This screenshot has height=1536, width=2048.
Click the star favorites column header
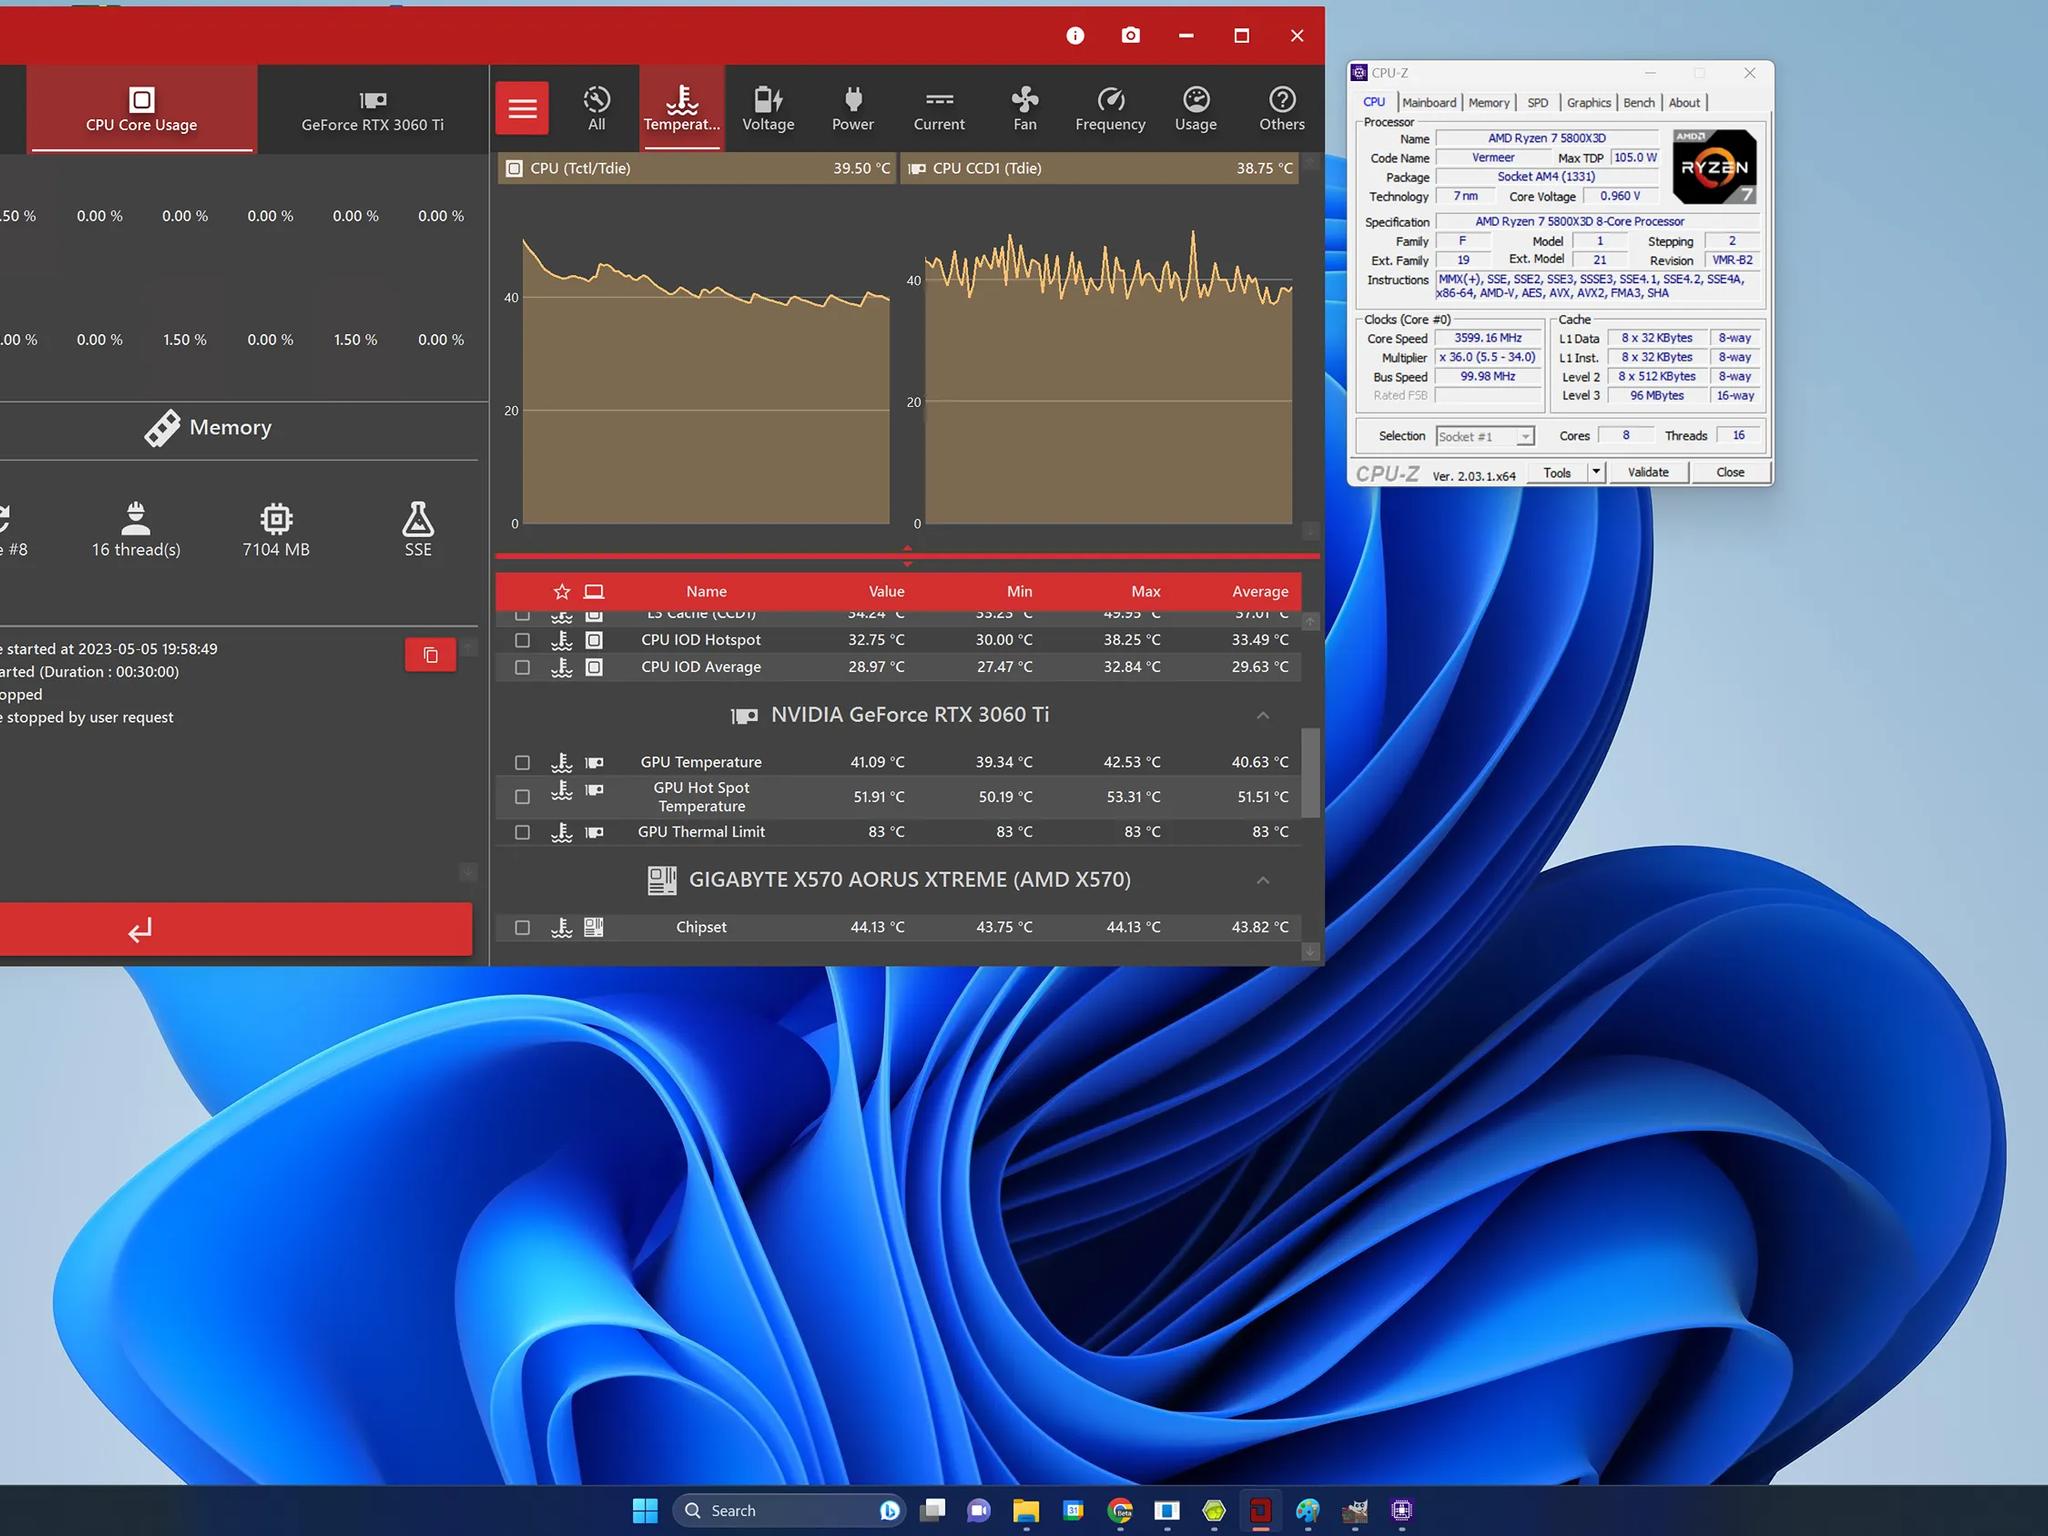point(562,591)
